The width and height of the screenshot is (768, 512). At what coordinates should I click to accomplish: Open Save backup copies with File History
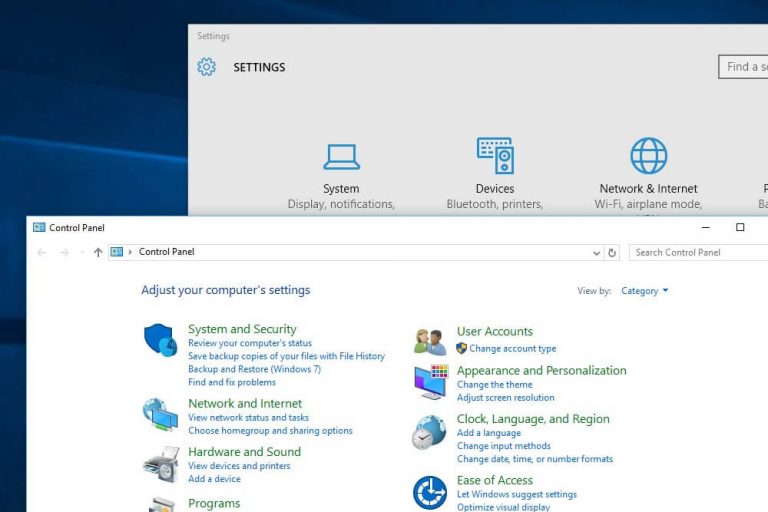pos(287,356)
